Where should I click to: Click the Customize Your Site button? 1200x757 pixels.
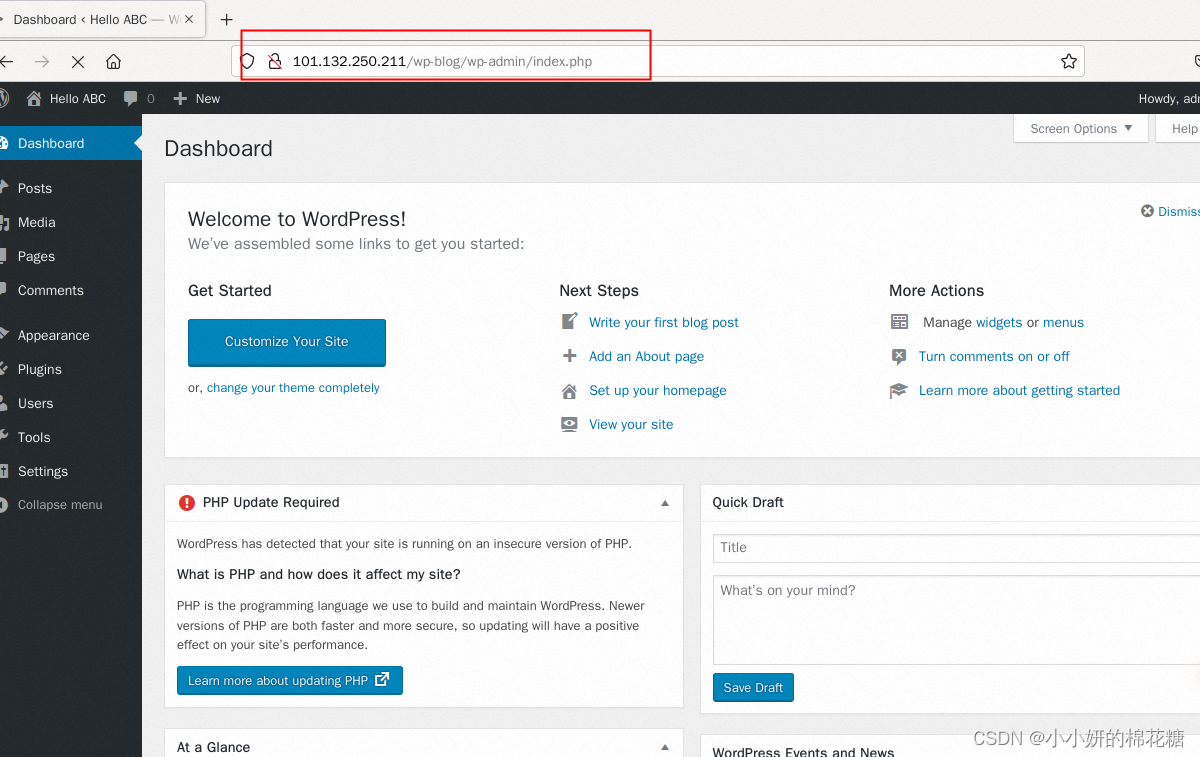pos(287,343)
